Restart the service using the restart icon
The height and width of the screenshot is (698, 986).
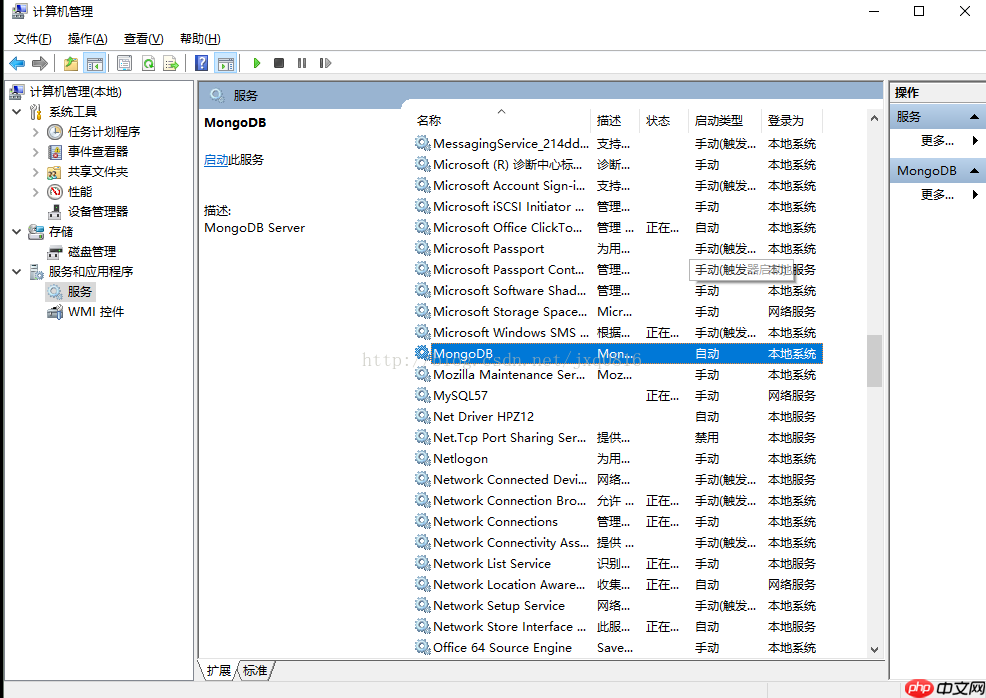pyautogui.click(x=325, y=63)
